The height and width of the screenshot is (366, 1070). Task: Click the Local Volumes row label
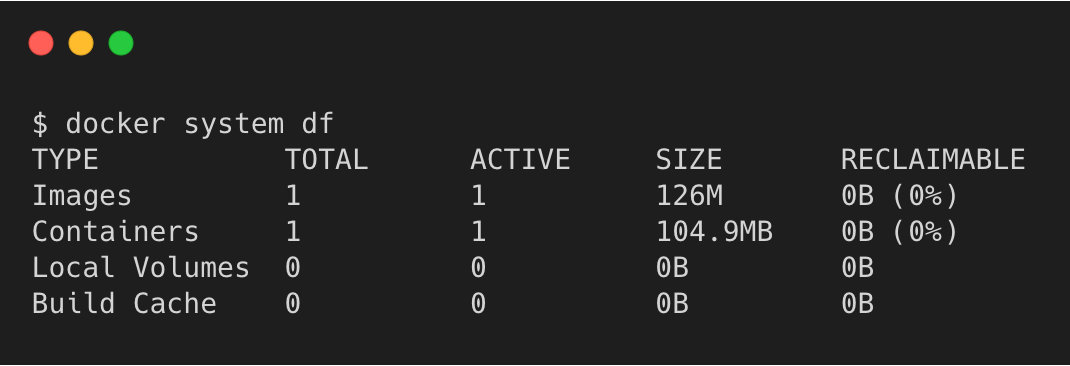141,268
